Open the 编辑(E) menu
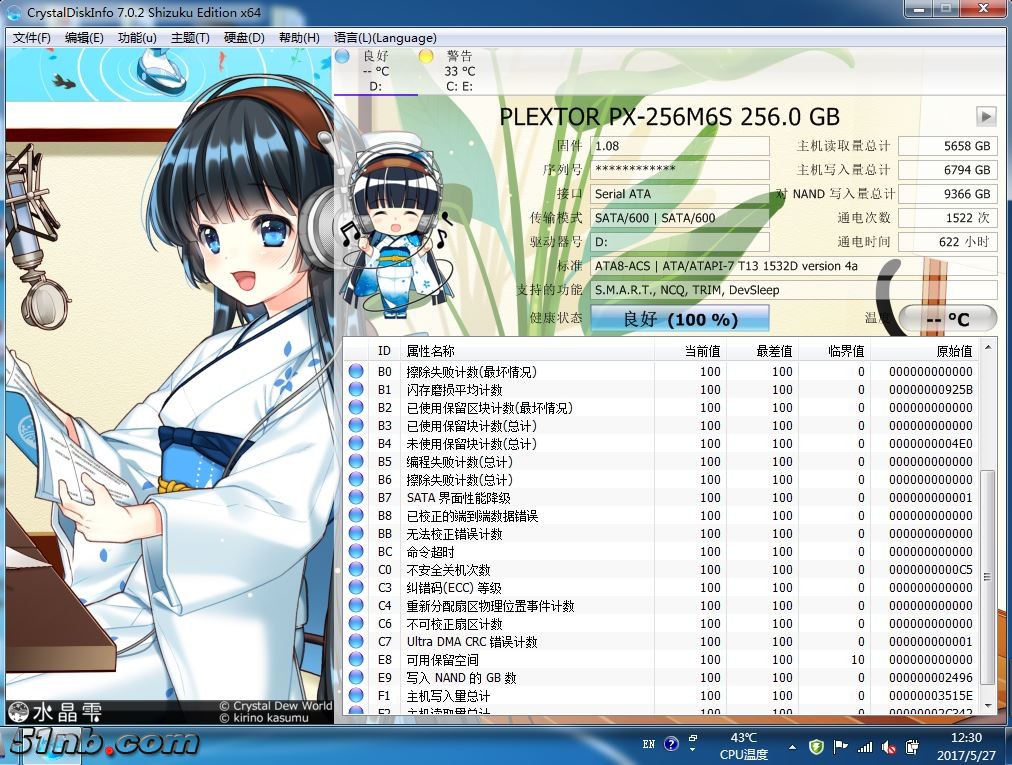The height and width of the screenshot is (765, 1012). [84, 38]
